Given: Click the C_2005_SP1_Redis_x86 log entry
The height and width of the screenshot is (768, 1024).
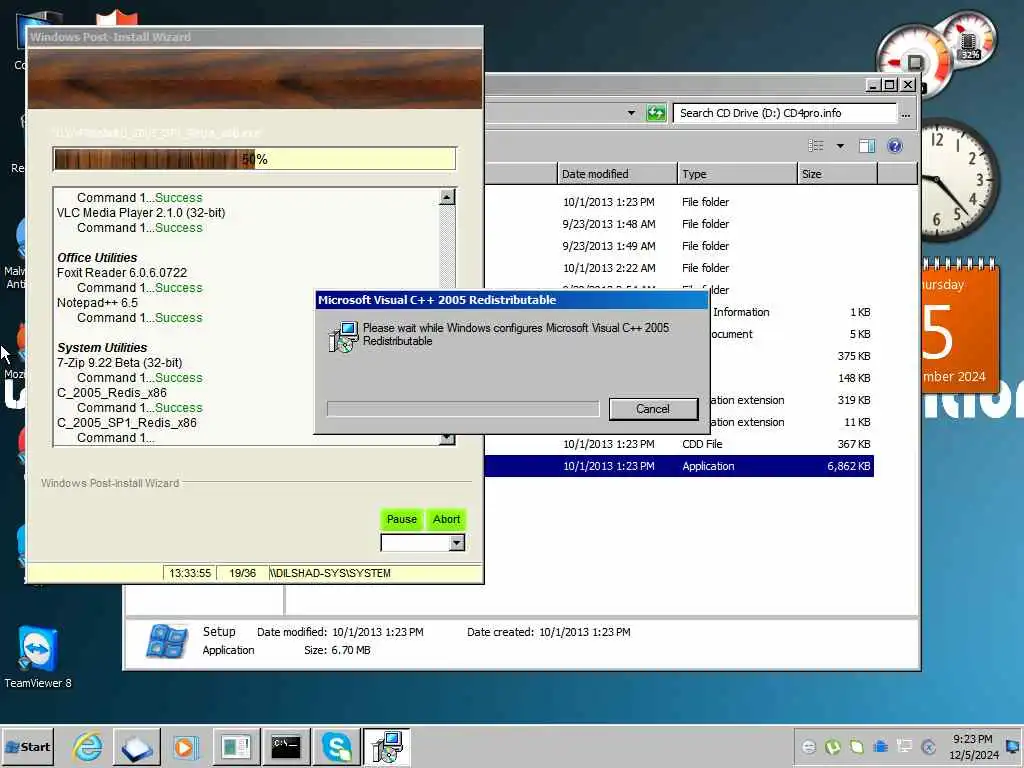Looking at the screenshot, I should [127, 423].
